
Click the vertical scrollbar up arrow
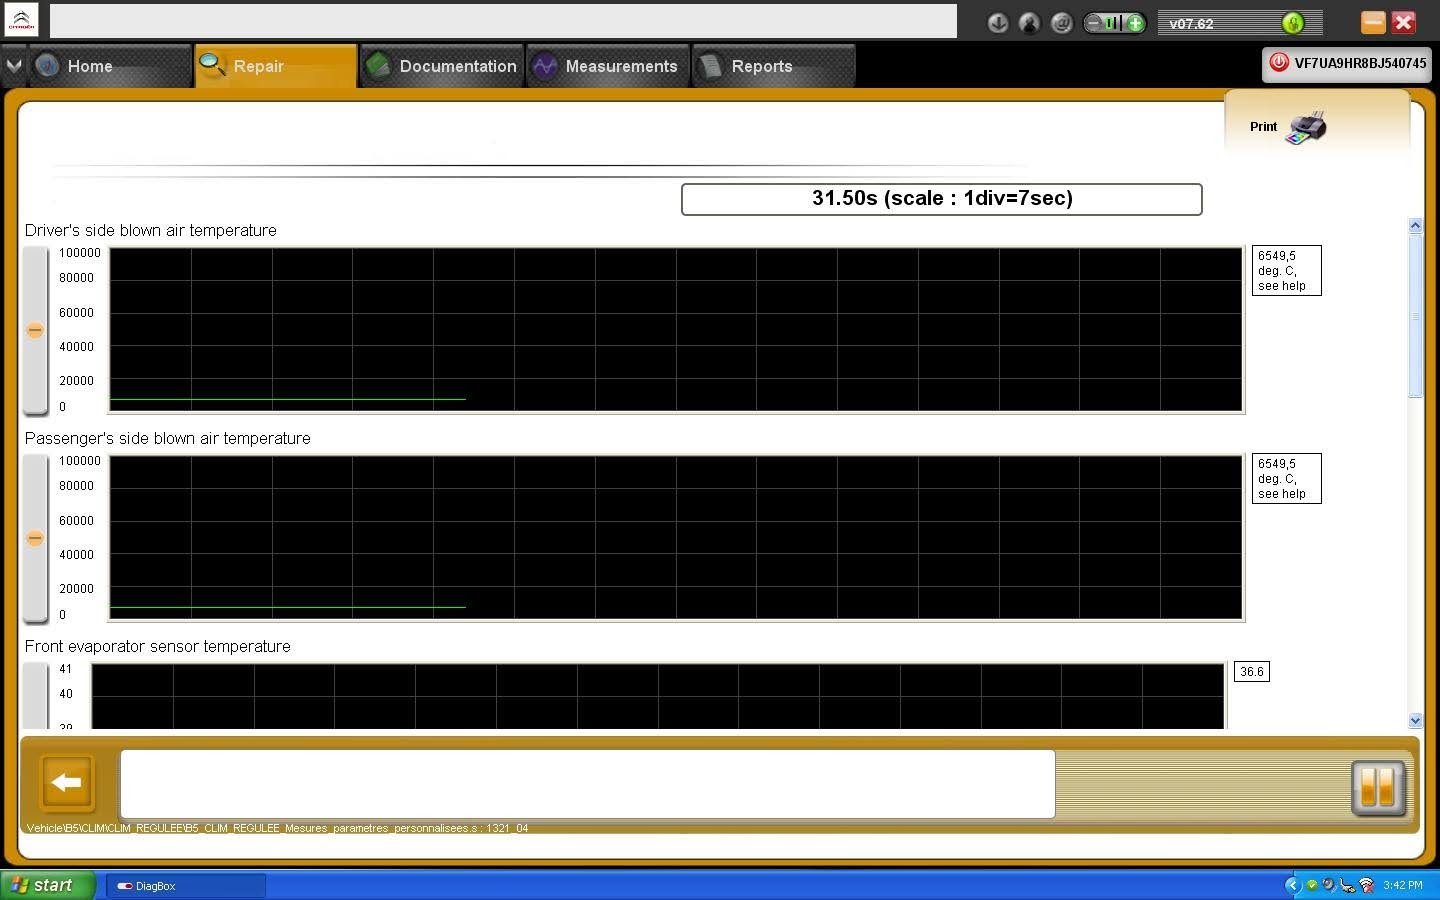click(1415, 225)
